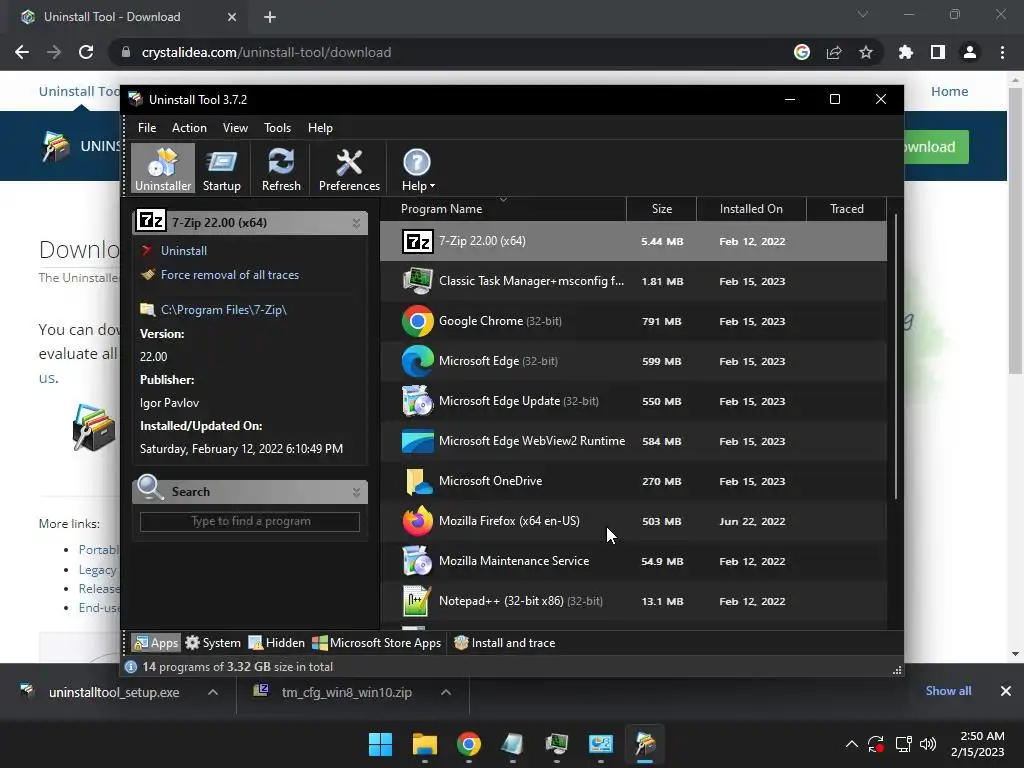Select Mozilla Maintenance Service icon

[417, 561]
